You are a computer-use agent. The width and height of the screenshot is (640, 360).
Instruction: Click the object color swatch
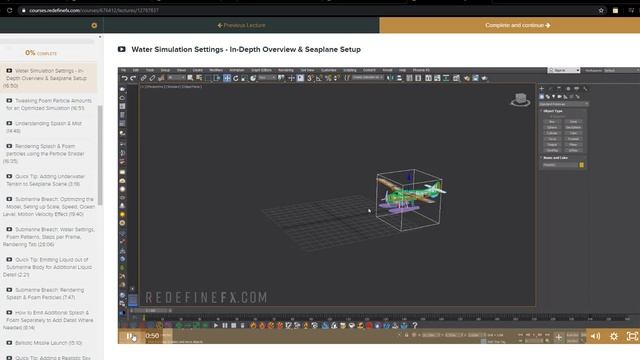point(582,165)
